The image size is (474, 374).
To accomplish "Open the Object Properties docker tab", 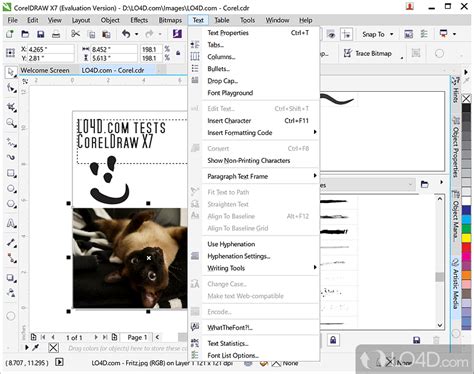I will [455, 147].
